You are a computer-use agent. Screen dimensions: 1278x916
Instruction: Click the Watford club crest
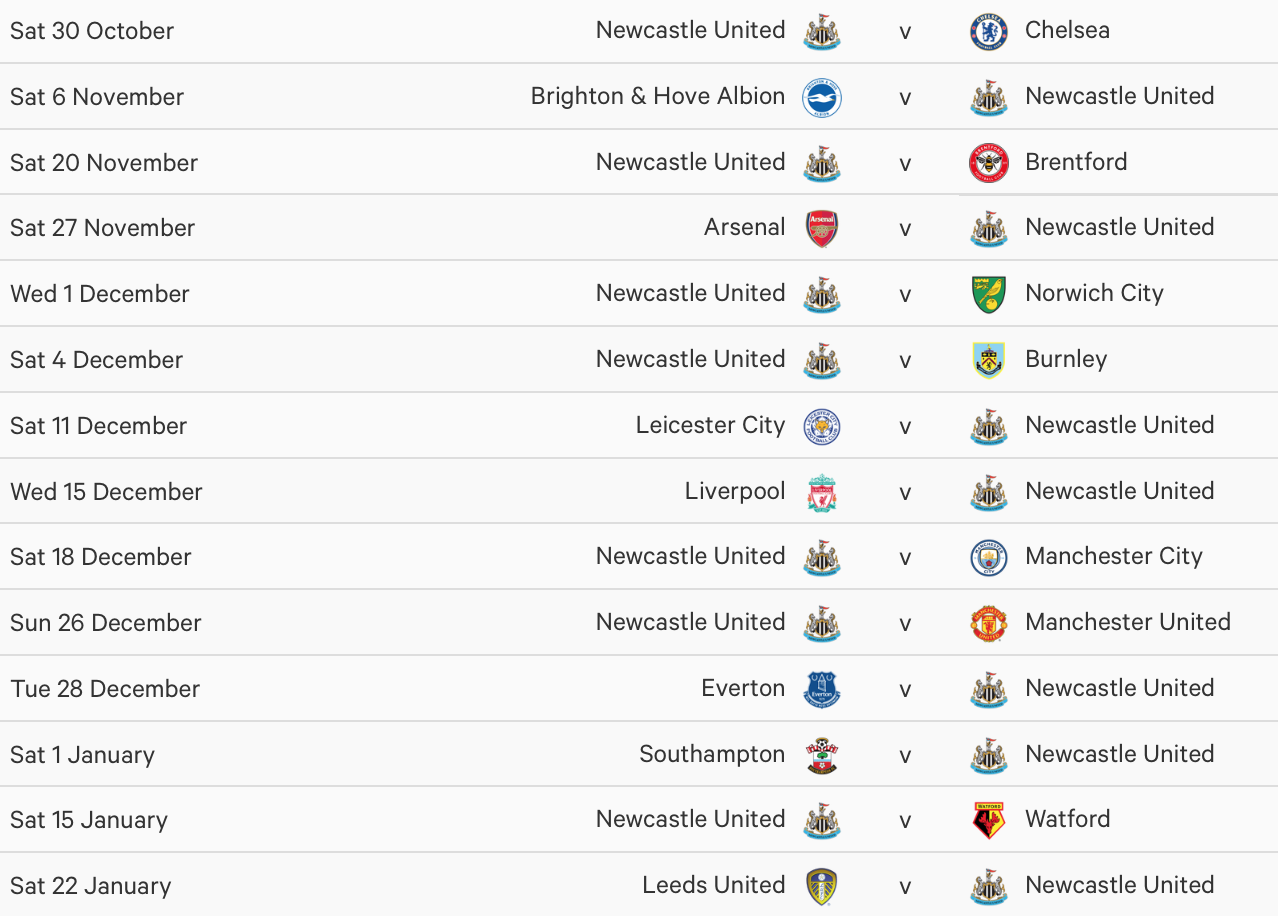point(989,820)
